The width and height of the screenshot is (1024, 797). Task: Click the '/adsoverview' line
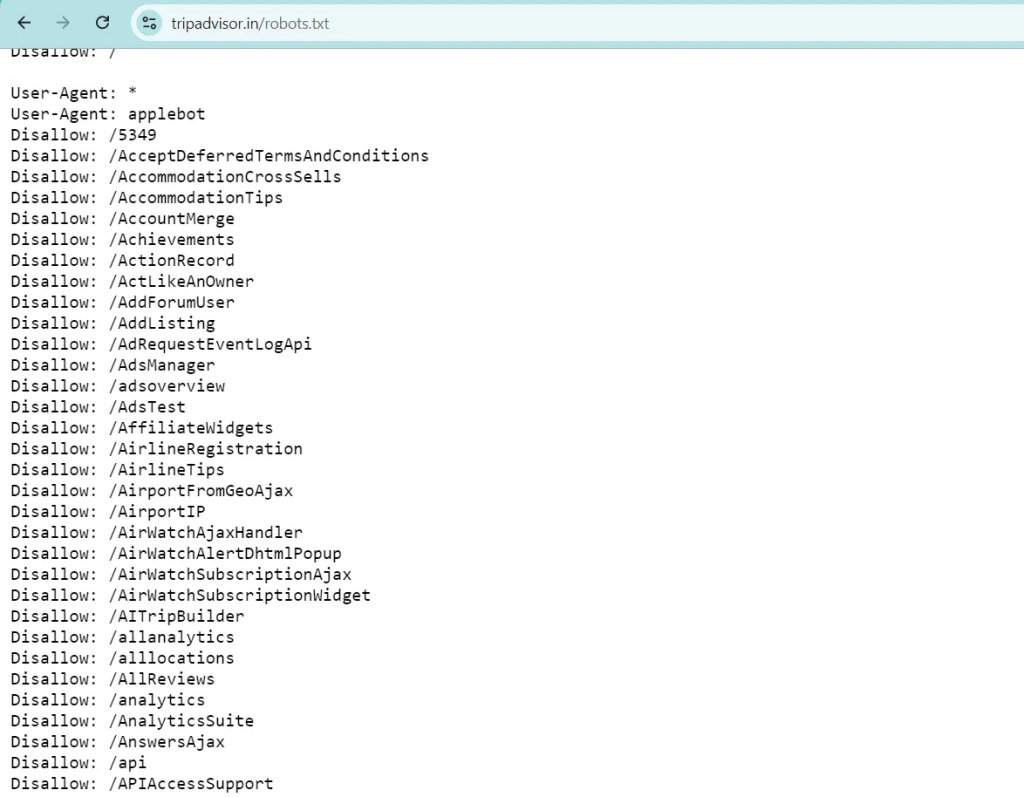[x=118, y=385]
